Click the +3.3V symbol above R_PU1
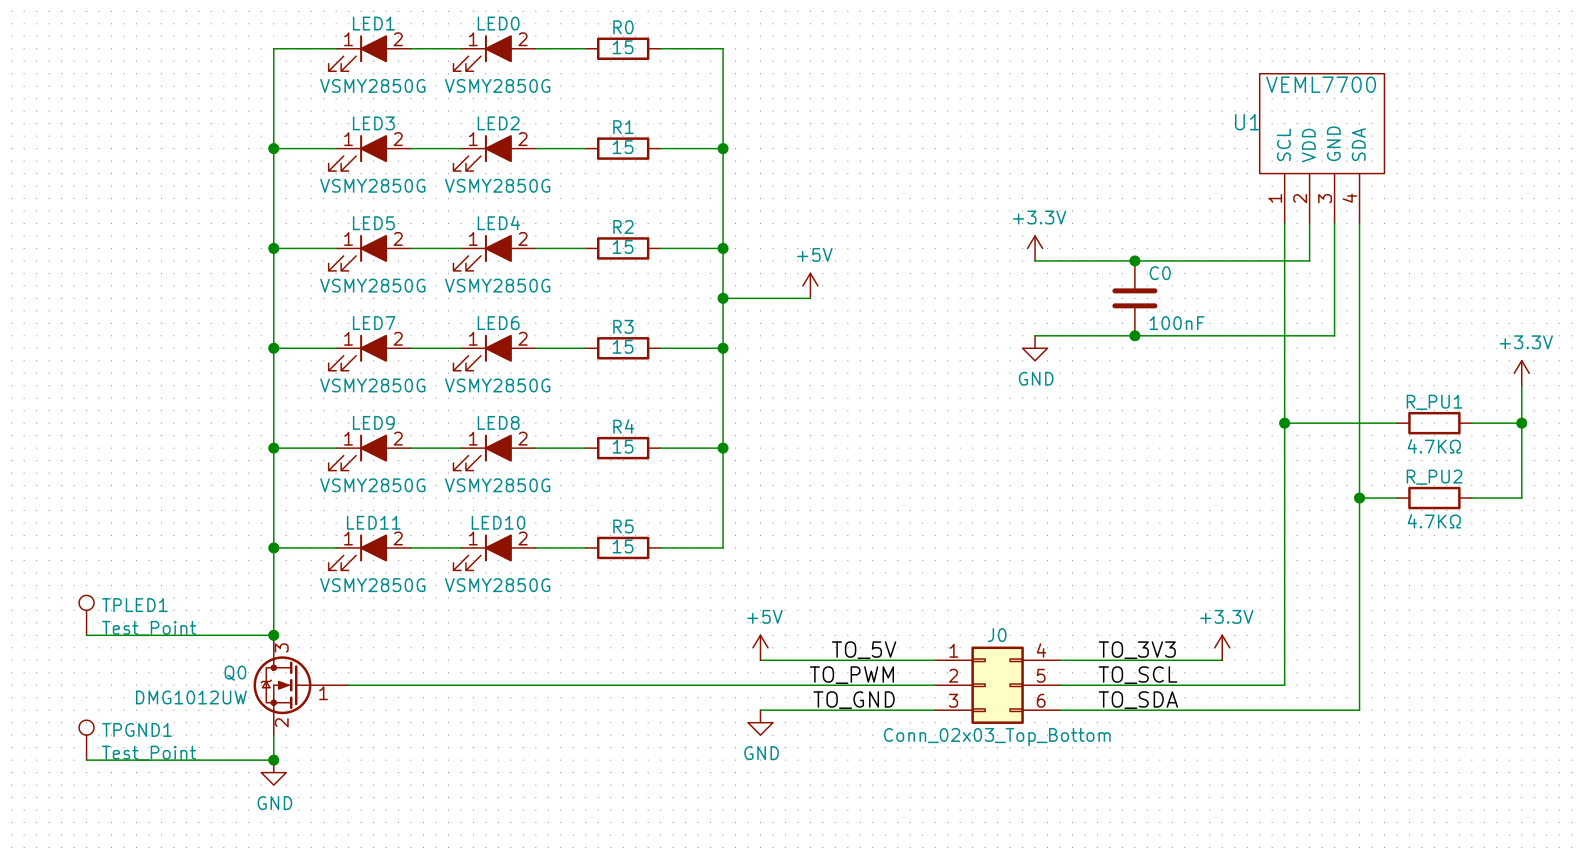 click(1522, 368)
